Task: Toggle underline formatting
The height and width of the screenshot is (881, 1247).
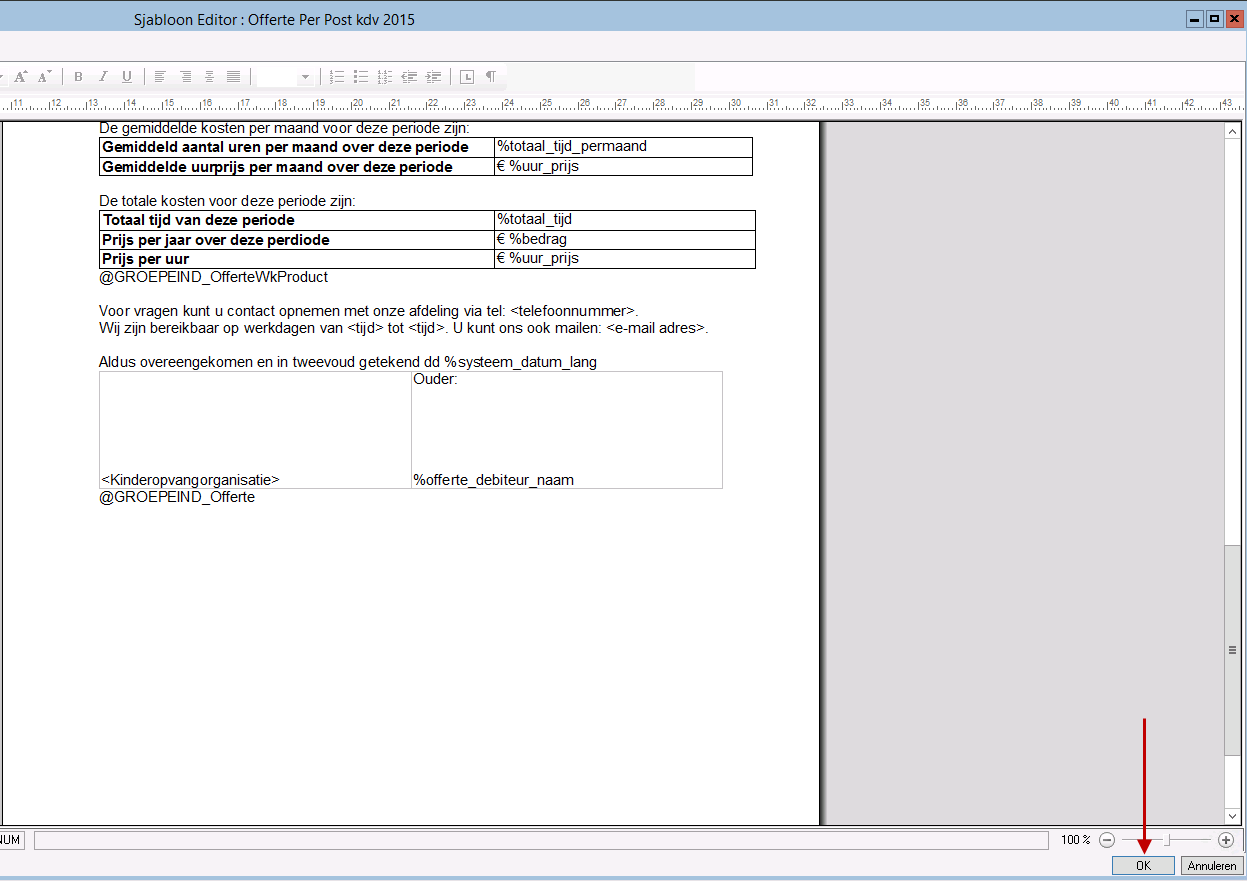Action: (126, 77)
